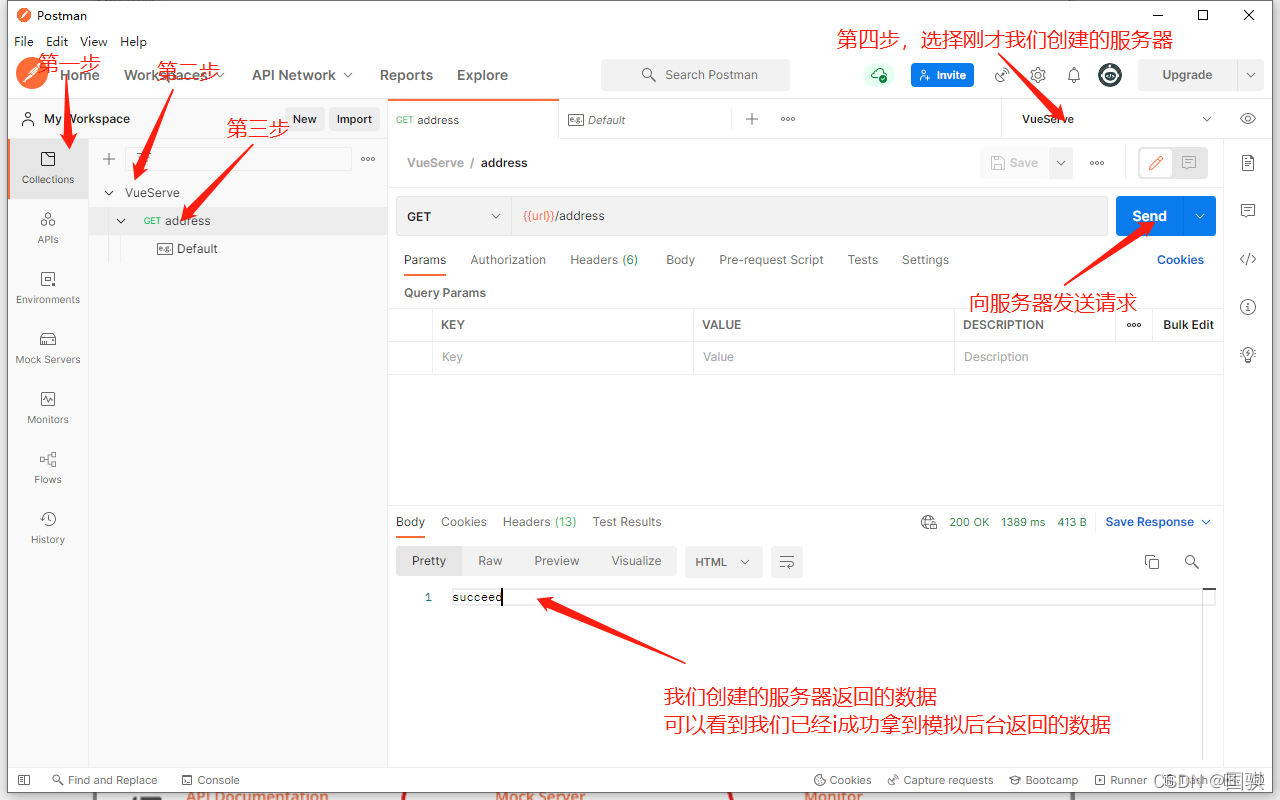Open collections panel more options
The width and height of the screenshot is (1280, 800).
[x=368, y=159]
